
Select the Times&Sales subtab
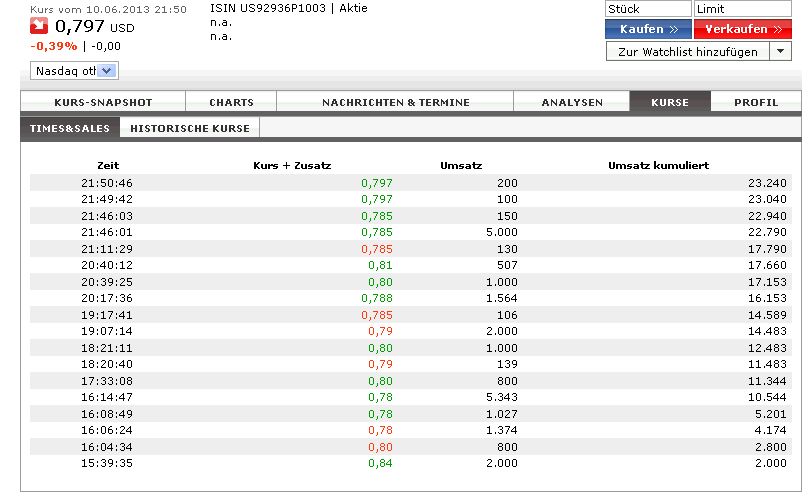69,128
